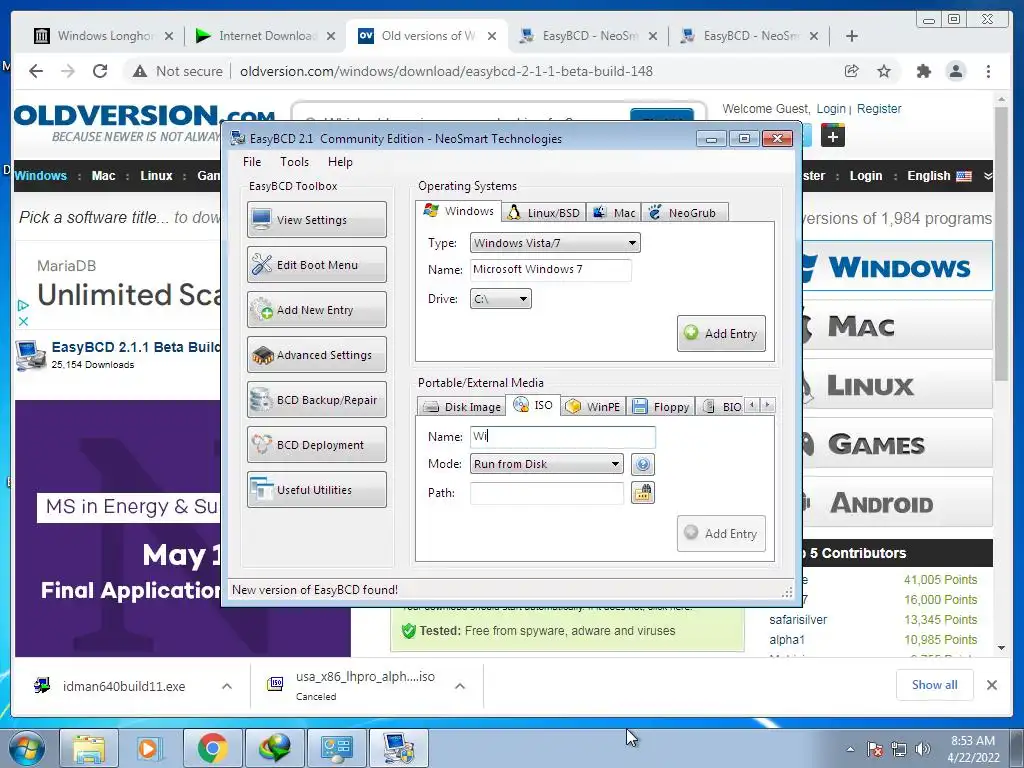Expand the English language selector
Screen dimensions: 1024x768
click(949, 176)
